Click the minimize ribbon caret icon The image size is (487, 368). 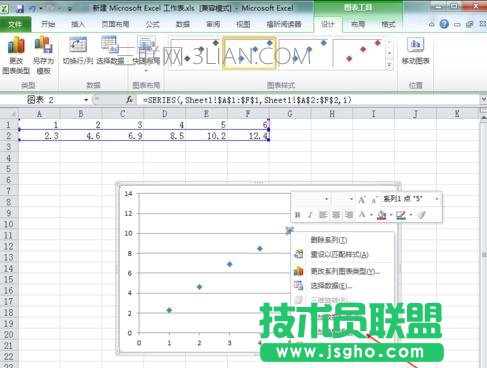click(432, 24)
